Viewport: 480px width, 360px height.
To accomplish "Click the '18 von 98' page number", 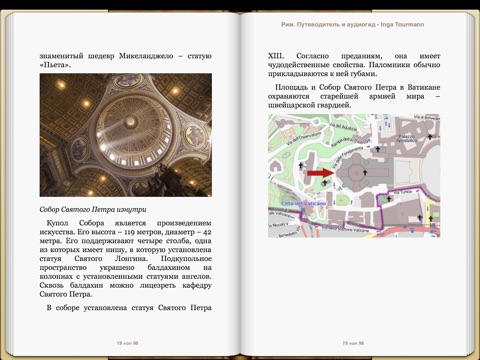I will click(127, 343).
